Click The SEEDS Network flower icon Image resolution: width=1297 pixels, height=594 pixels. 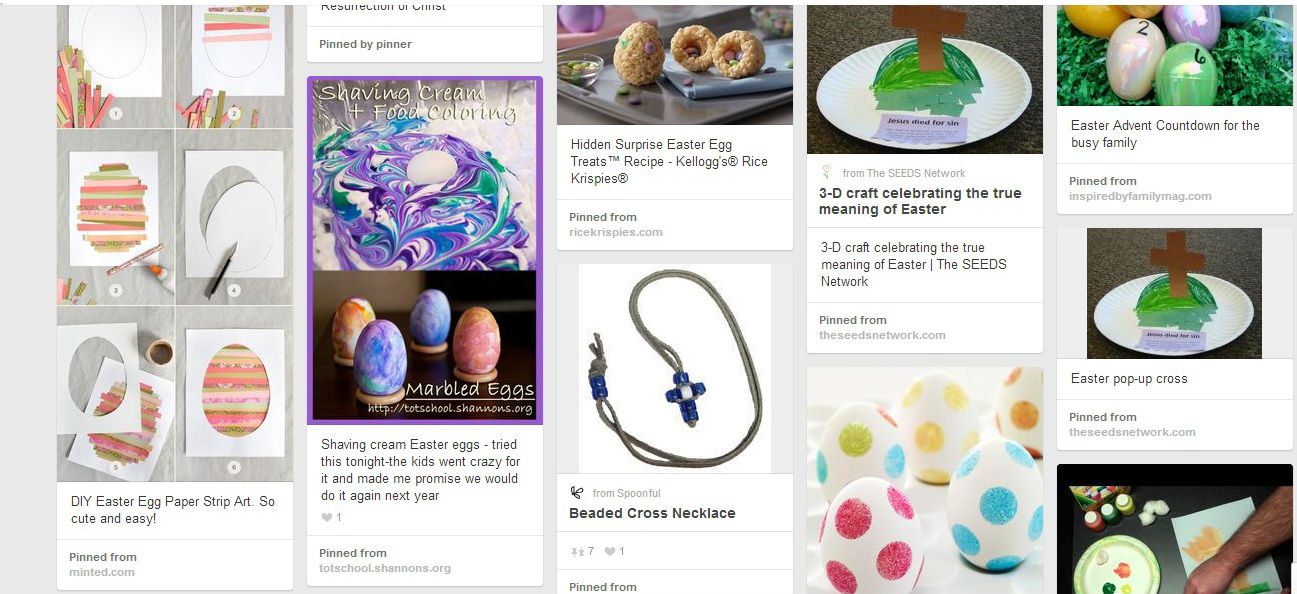point(826,172)
